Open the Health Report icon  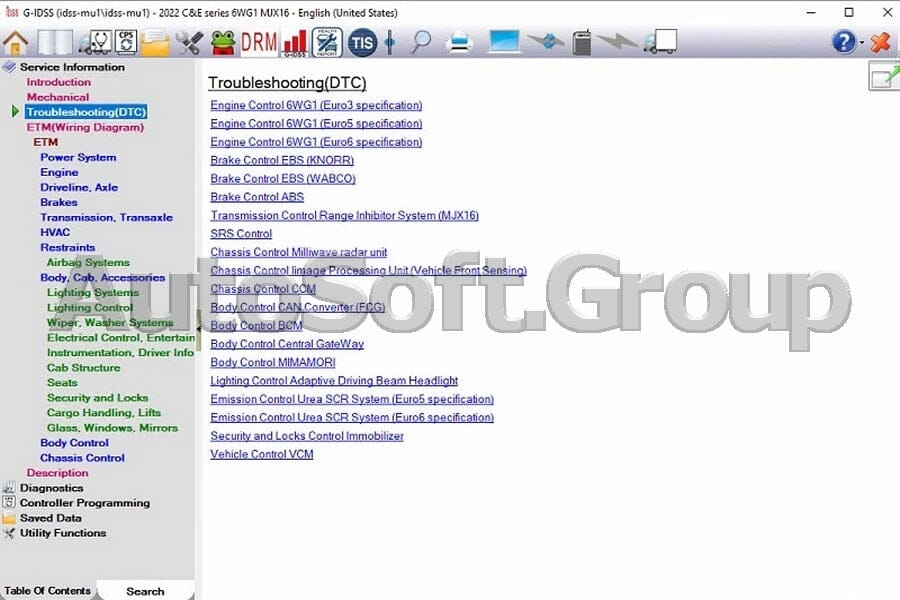[327, 42]
